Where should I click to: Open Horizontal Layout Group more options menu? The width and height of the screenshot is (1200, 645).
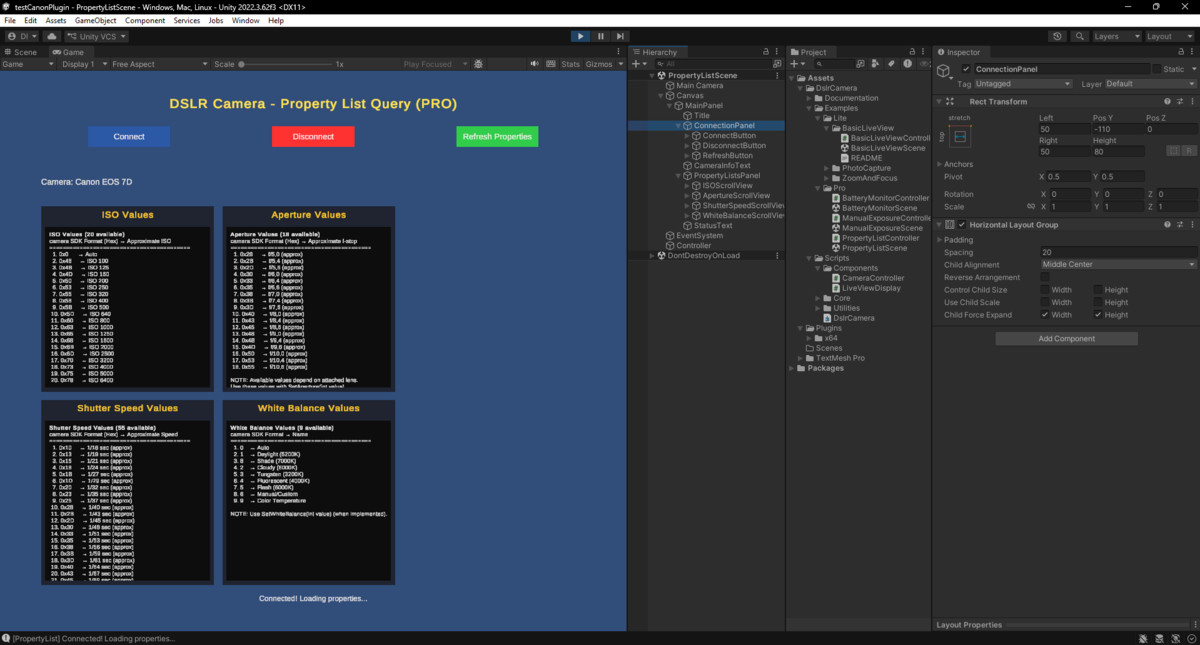point(1192,224)
